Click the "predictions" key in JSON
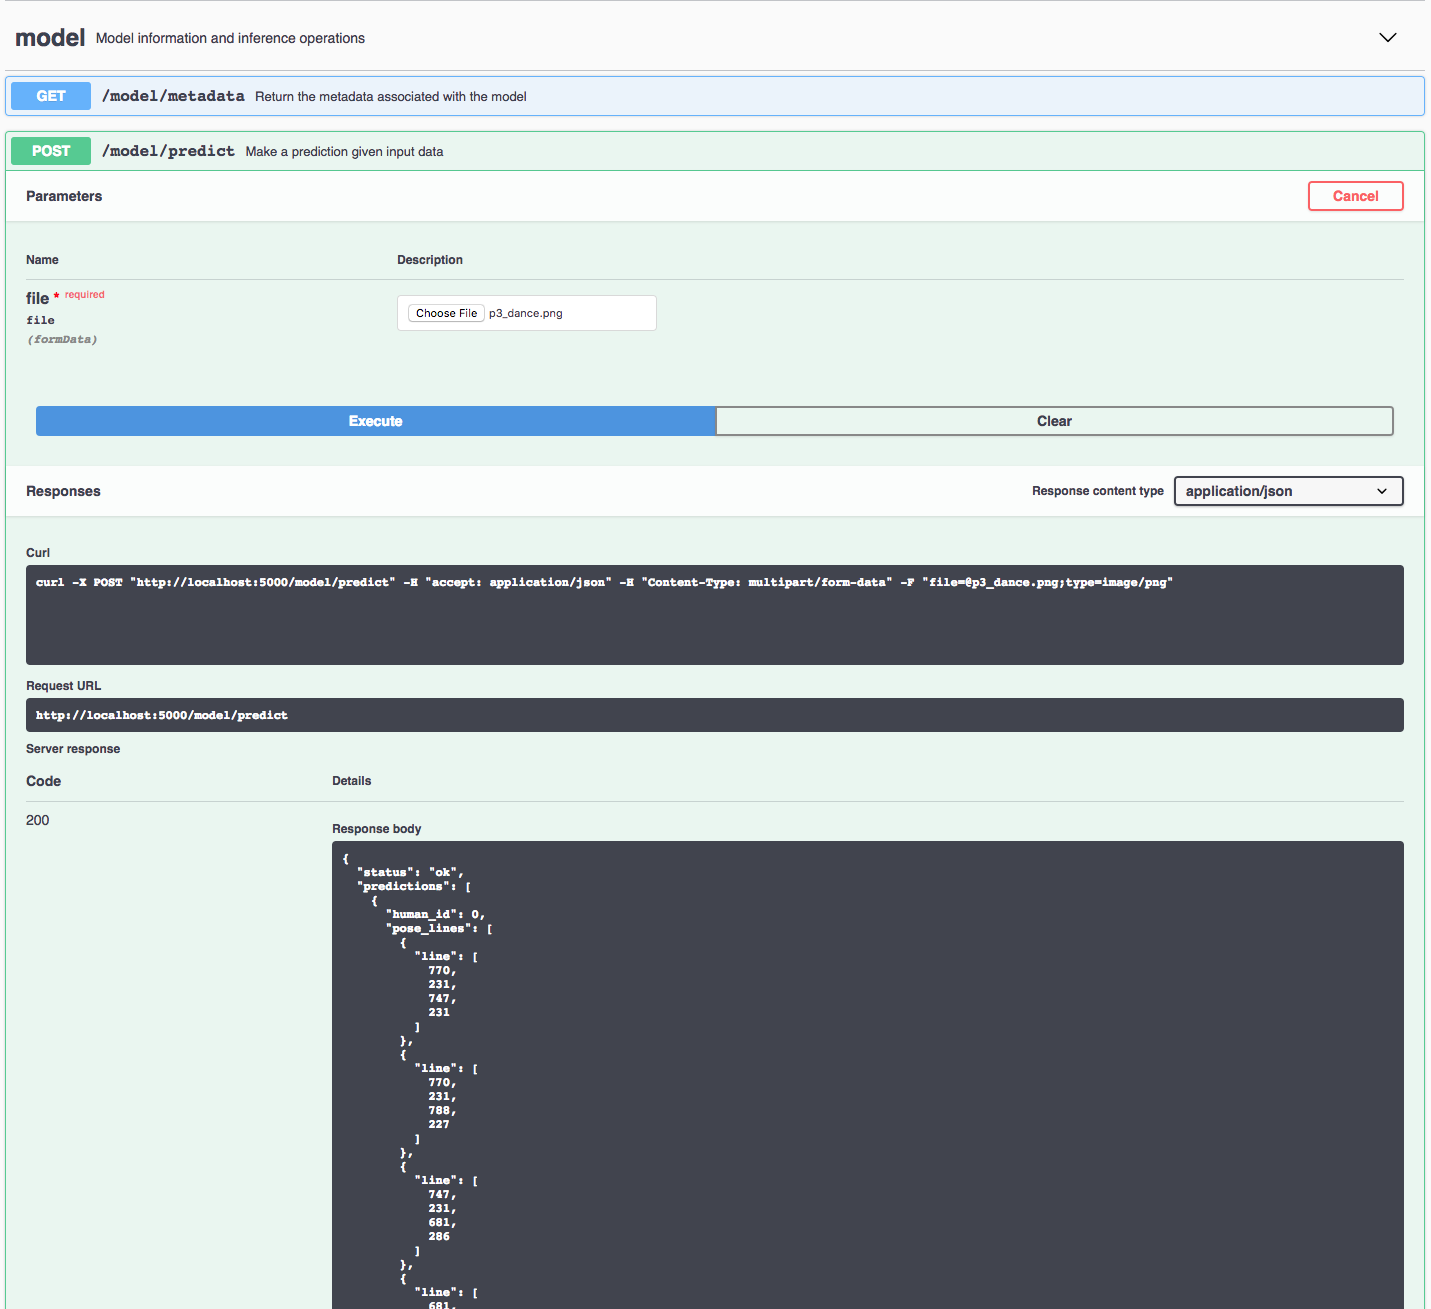Image resolution: width=1431 pixels, height=1309 pixels. pyautogui.click(x=403, y=886)
